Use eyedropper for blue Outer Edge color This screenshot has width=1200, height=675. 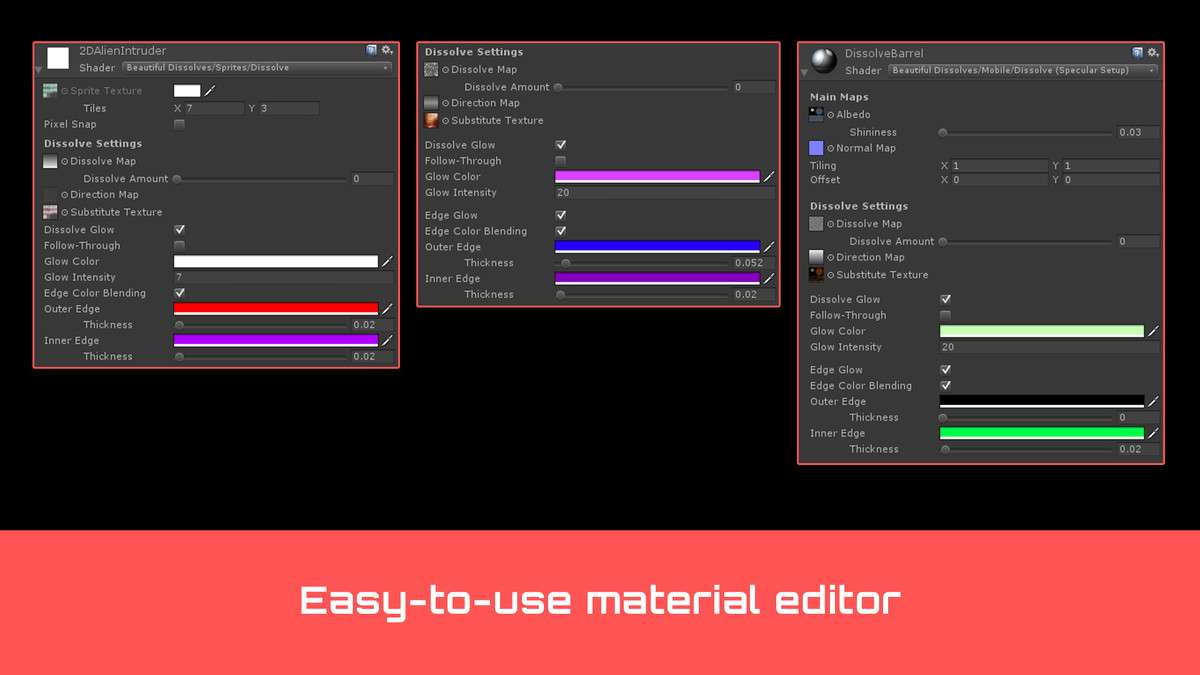point(769,247)
